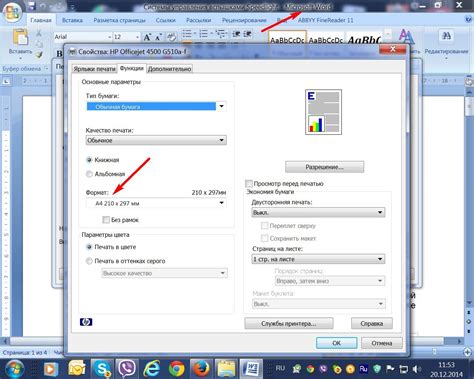Screen dimensions: 474x379
Task: Enable the Без рамок borderless checkbox
Action: tap(106, 220)
